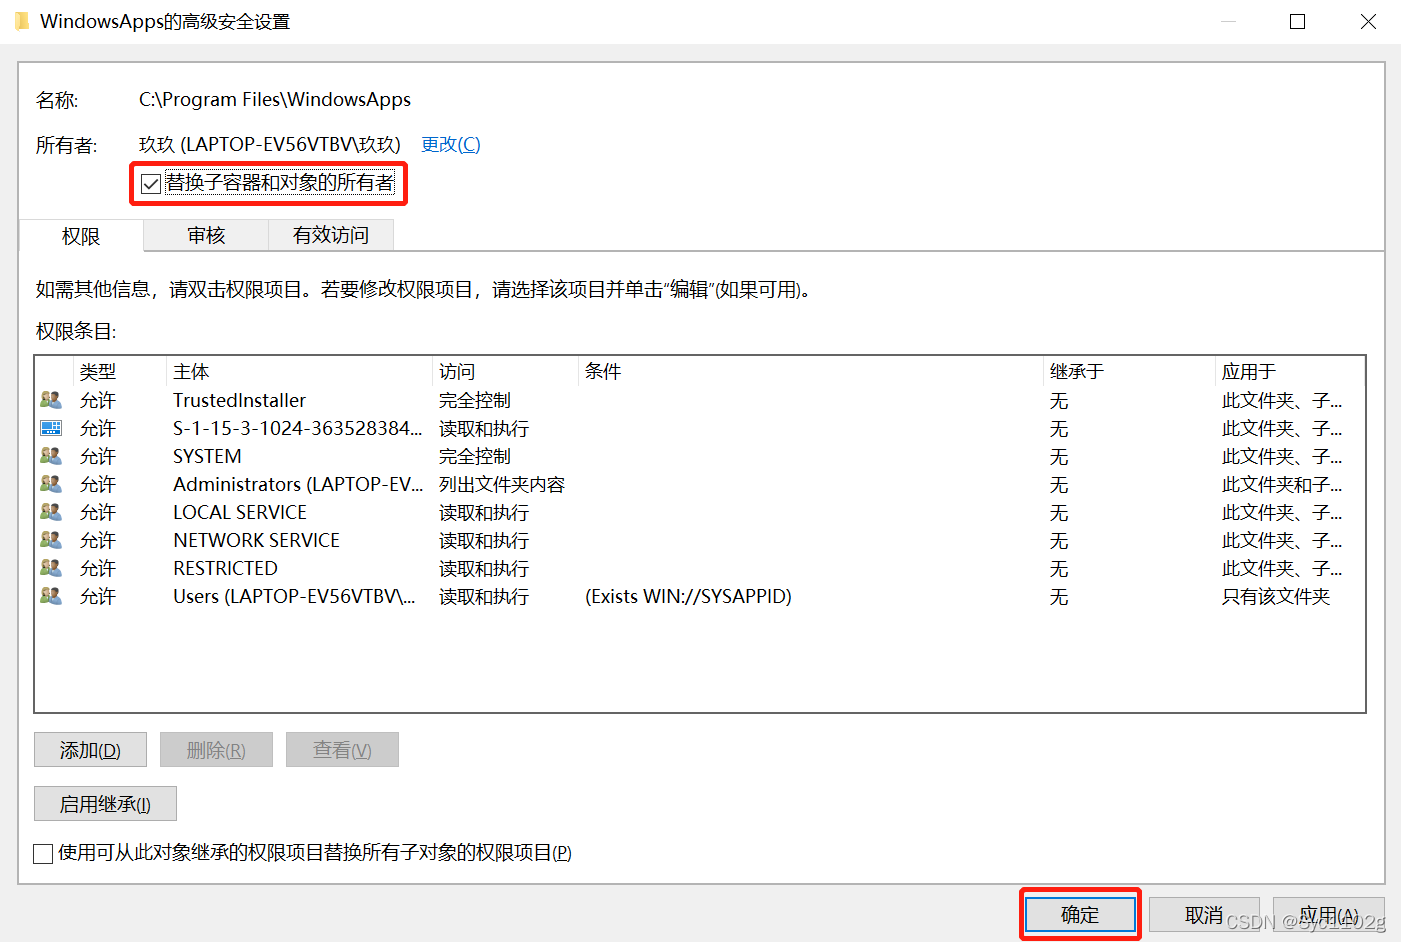Click 读取和执行 in the RESTRICTED row

point(484,568)
